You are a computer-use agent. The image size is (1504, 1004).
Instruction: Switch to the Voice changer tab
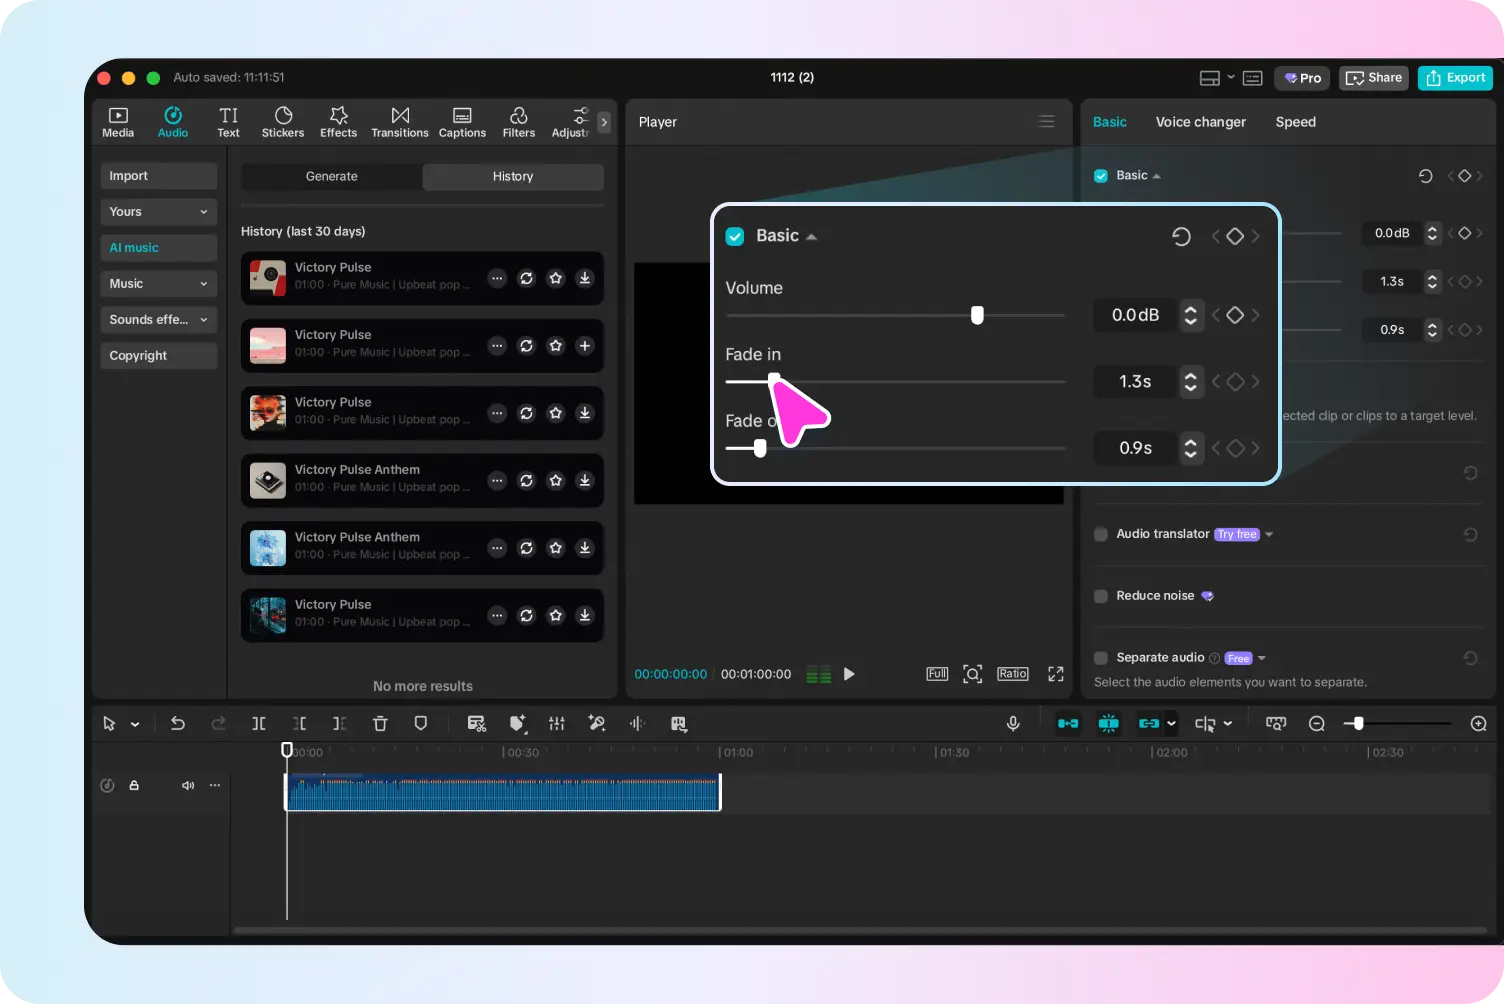pos(1200,121)
